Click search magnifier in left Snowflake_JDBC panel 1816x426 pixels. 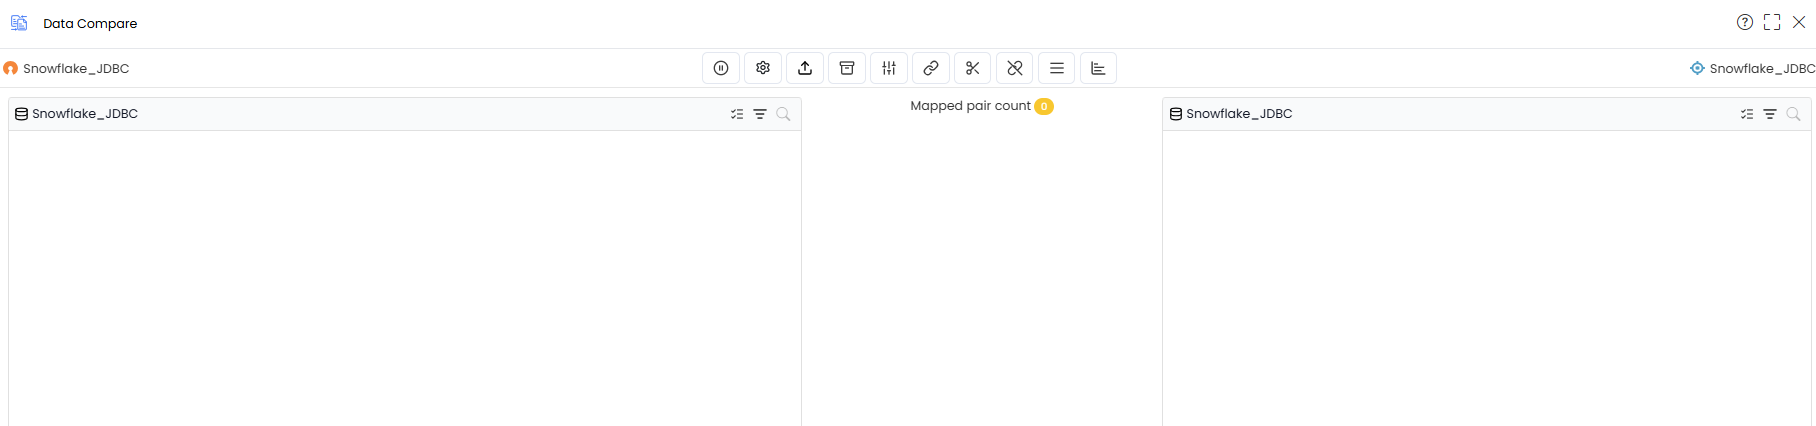783,114
